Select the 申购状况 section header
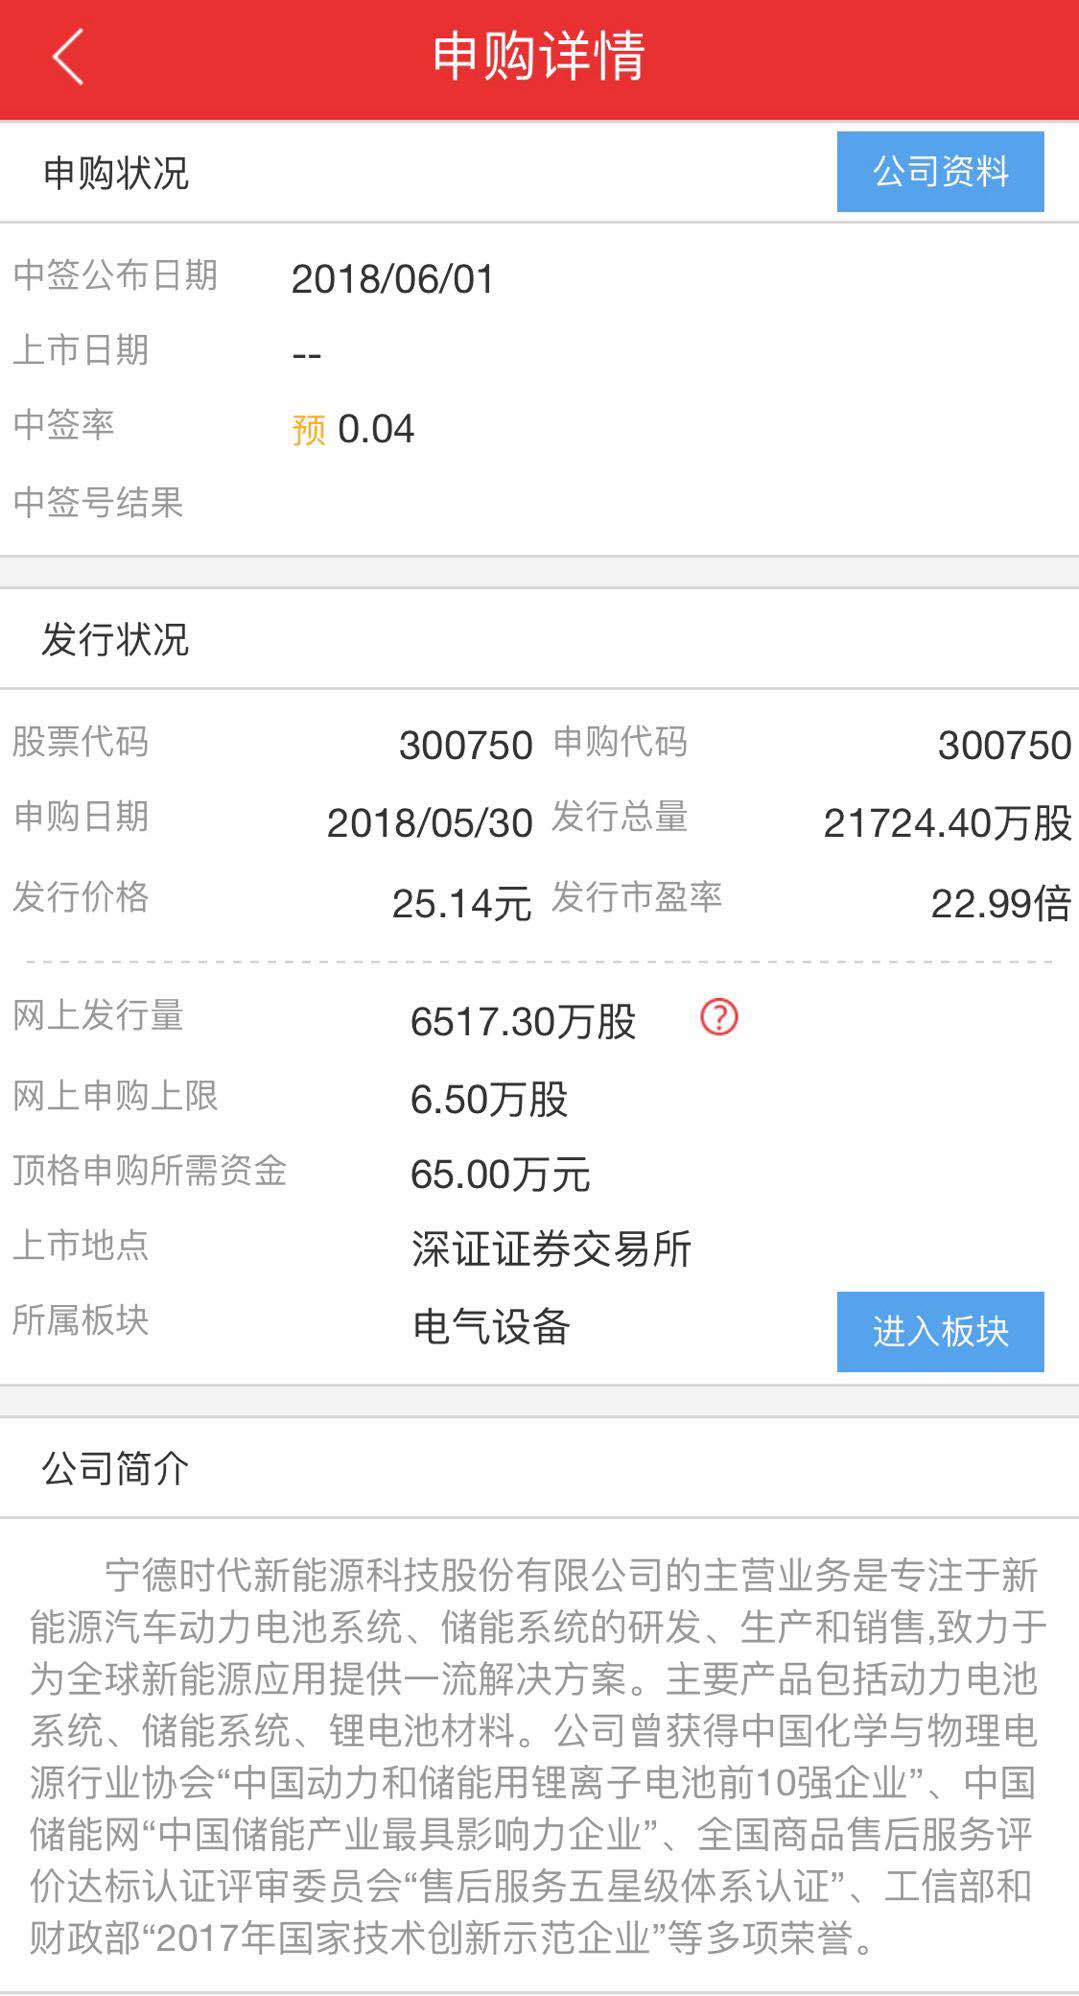The height and width of the screenshot is (1996, 1079). pos(116,173)
